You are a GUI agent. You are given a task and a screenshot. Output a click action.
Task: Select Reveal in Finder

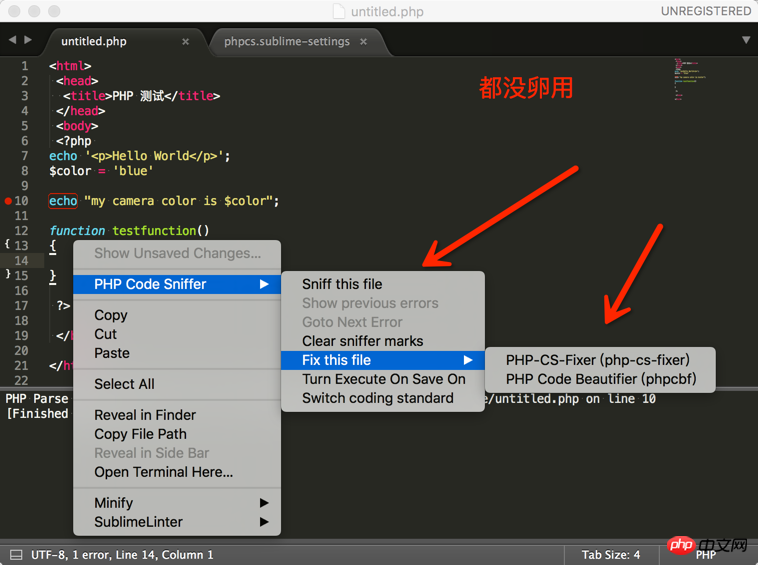(177, 415)
